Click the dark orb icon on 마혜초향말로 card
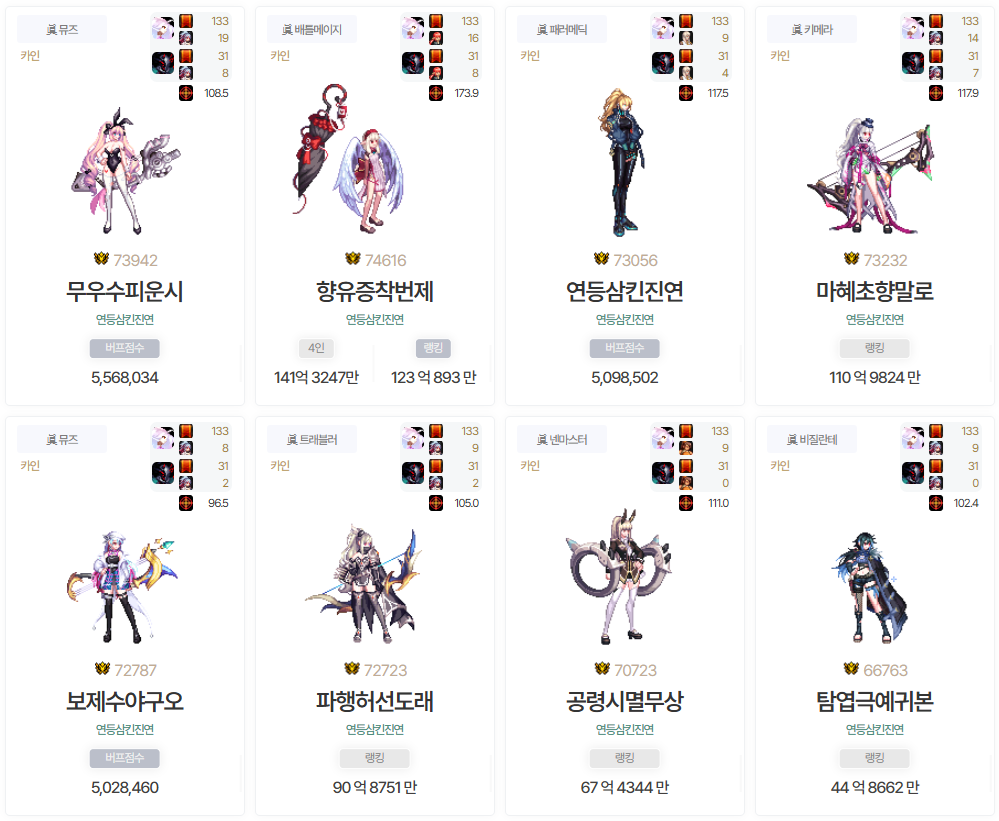Viewport: 999px width, 821px height. 913,63
